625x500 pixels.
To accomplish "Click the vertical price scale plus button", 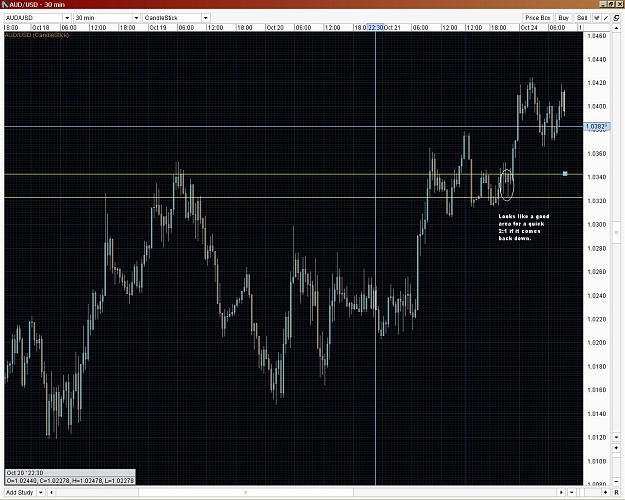I will (616, 448).
